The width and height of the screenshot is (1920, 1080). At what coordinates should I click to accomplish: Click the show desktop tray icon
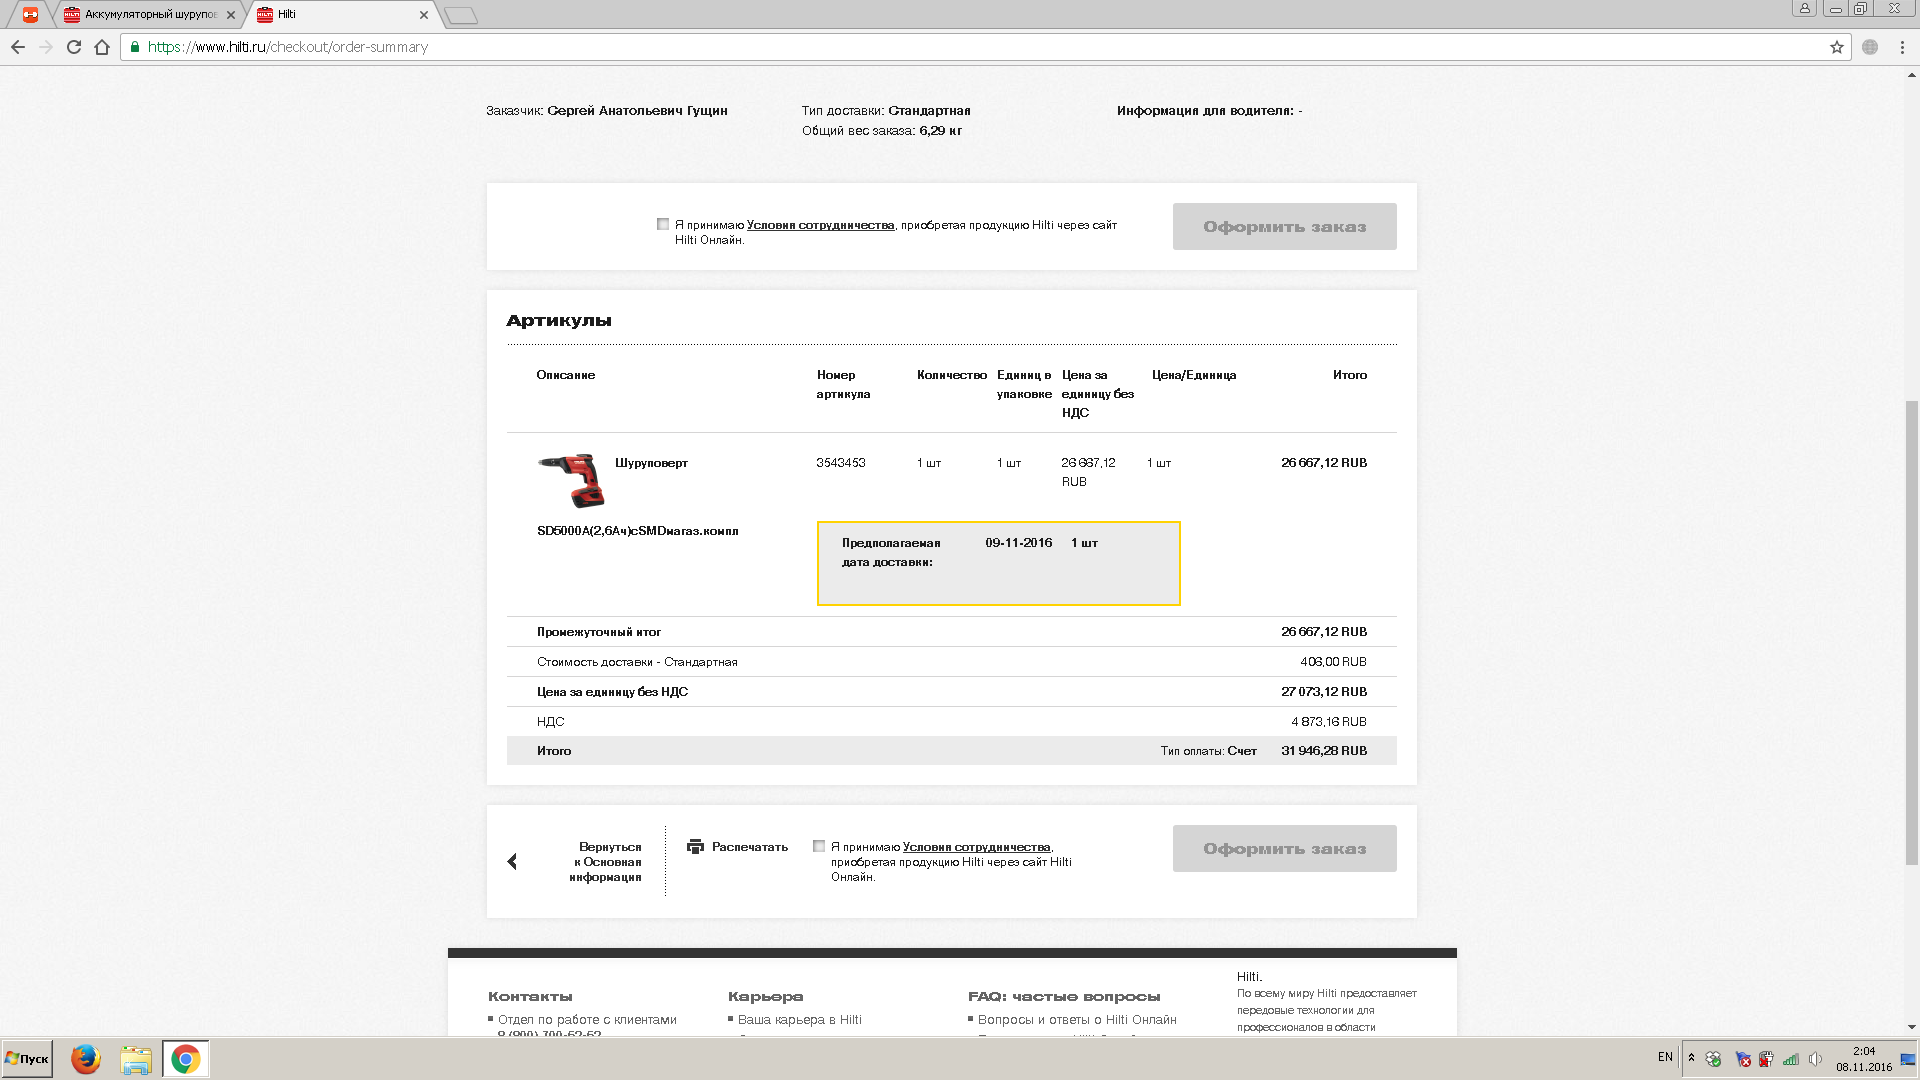click(x=1908, y=1059)
